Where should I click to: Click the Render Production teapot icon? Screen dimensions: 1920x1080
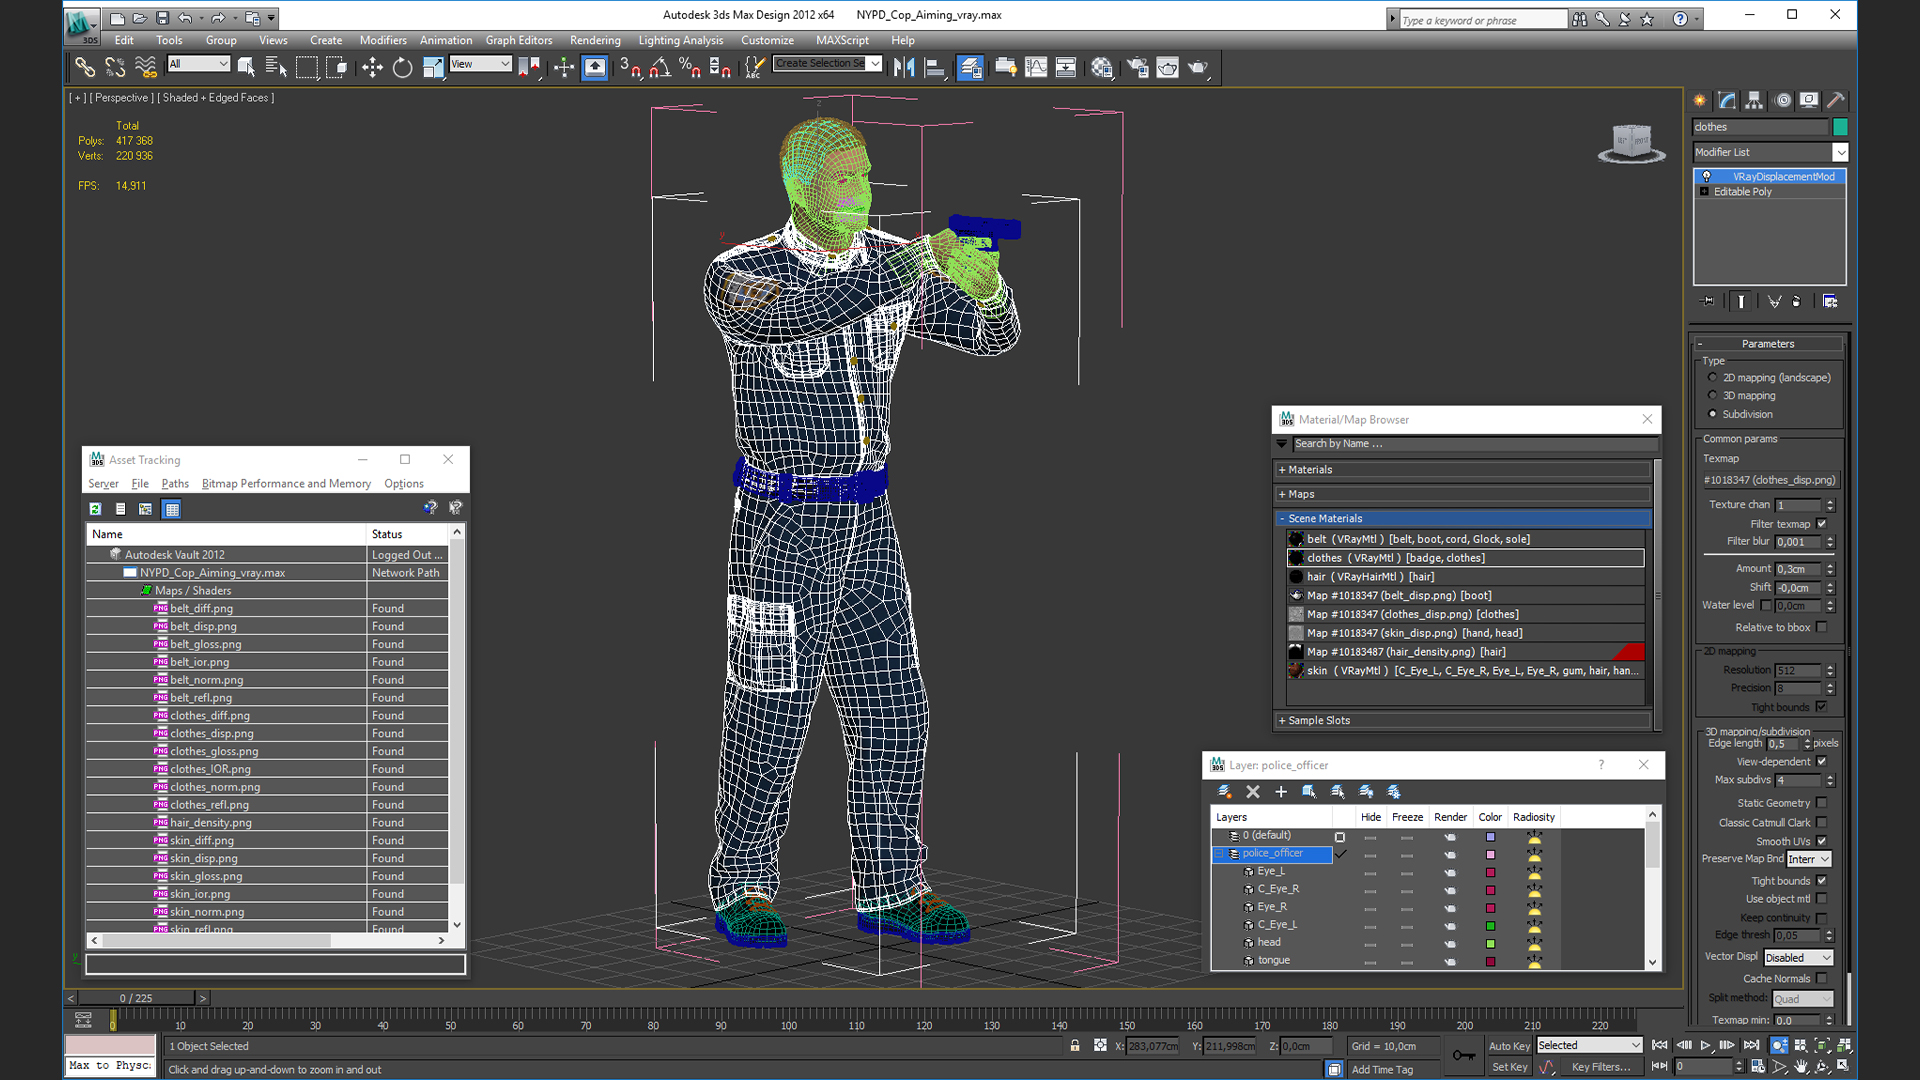1198,67
